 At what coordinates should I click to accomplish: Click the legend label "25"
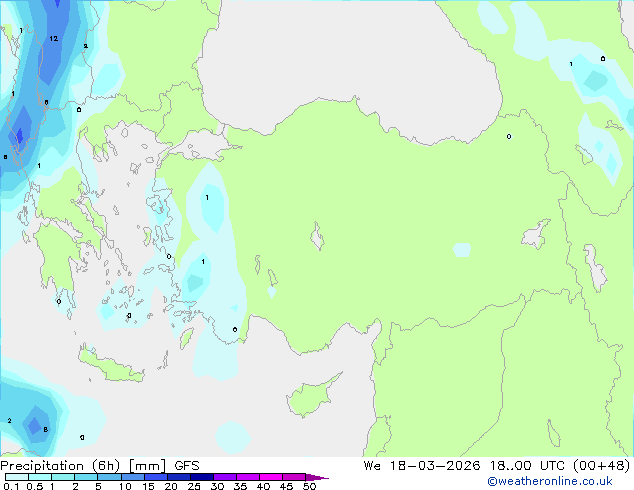[194, 486]
